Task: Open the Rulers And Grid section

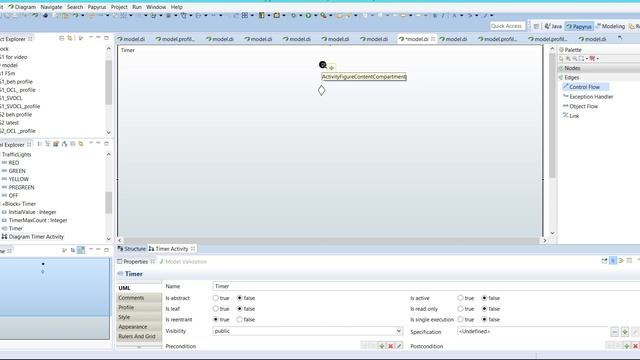Action: click(139, 336)
